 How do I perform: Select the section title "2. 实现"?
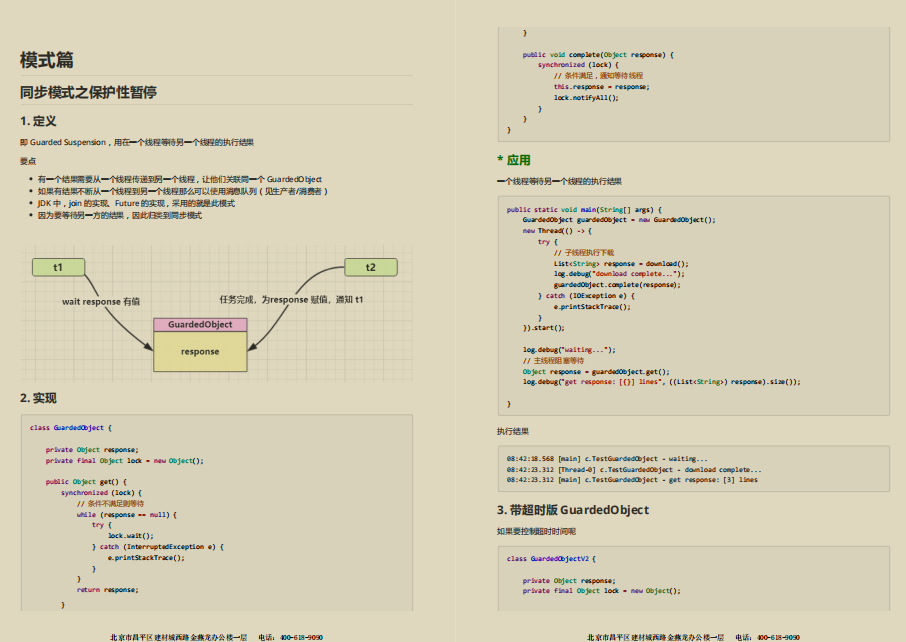click(x=38, y=398)
